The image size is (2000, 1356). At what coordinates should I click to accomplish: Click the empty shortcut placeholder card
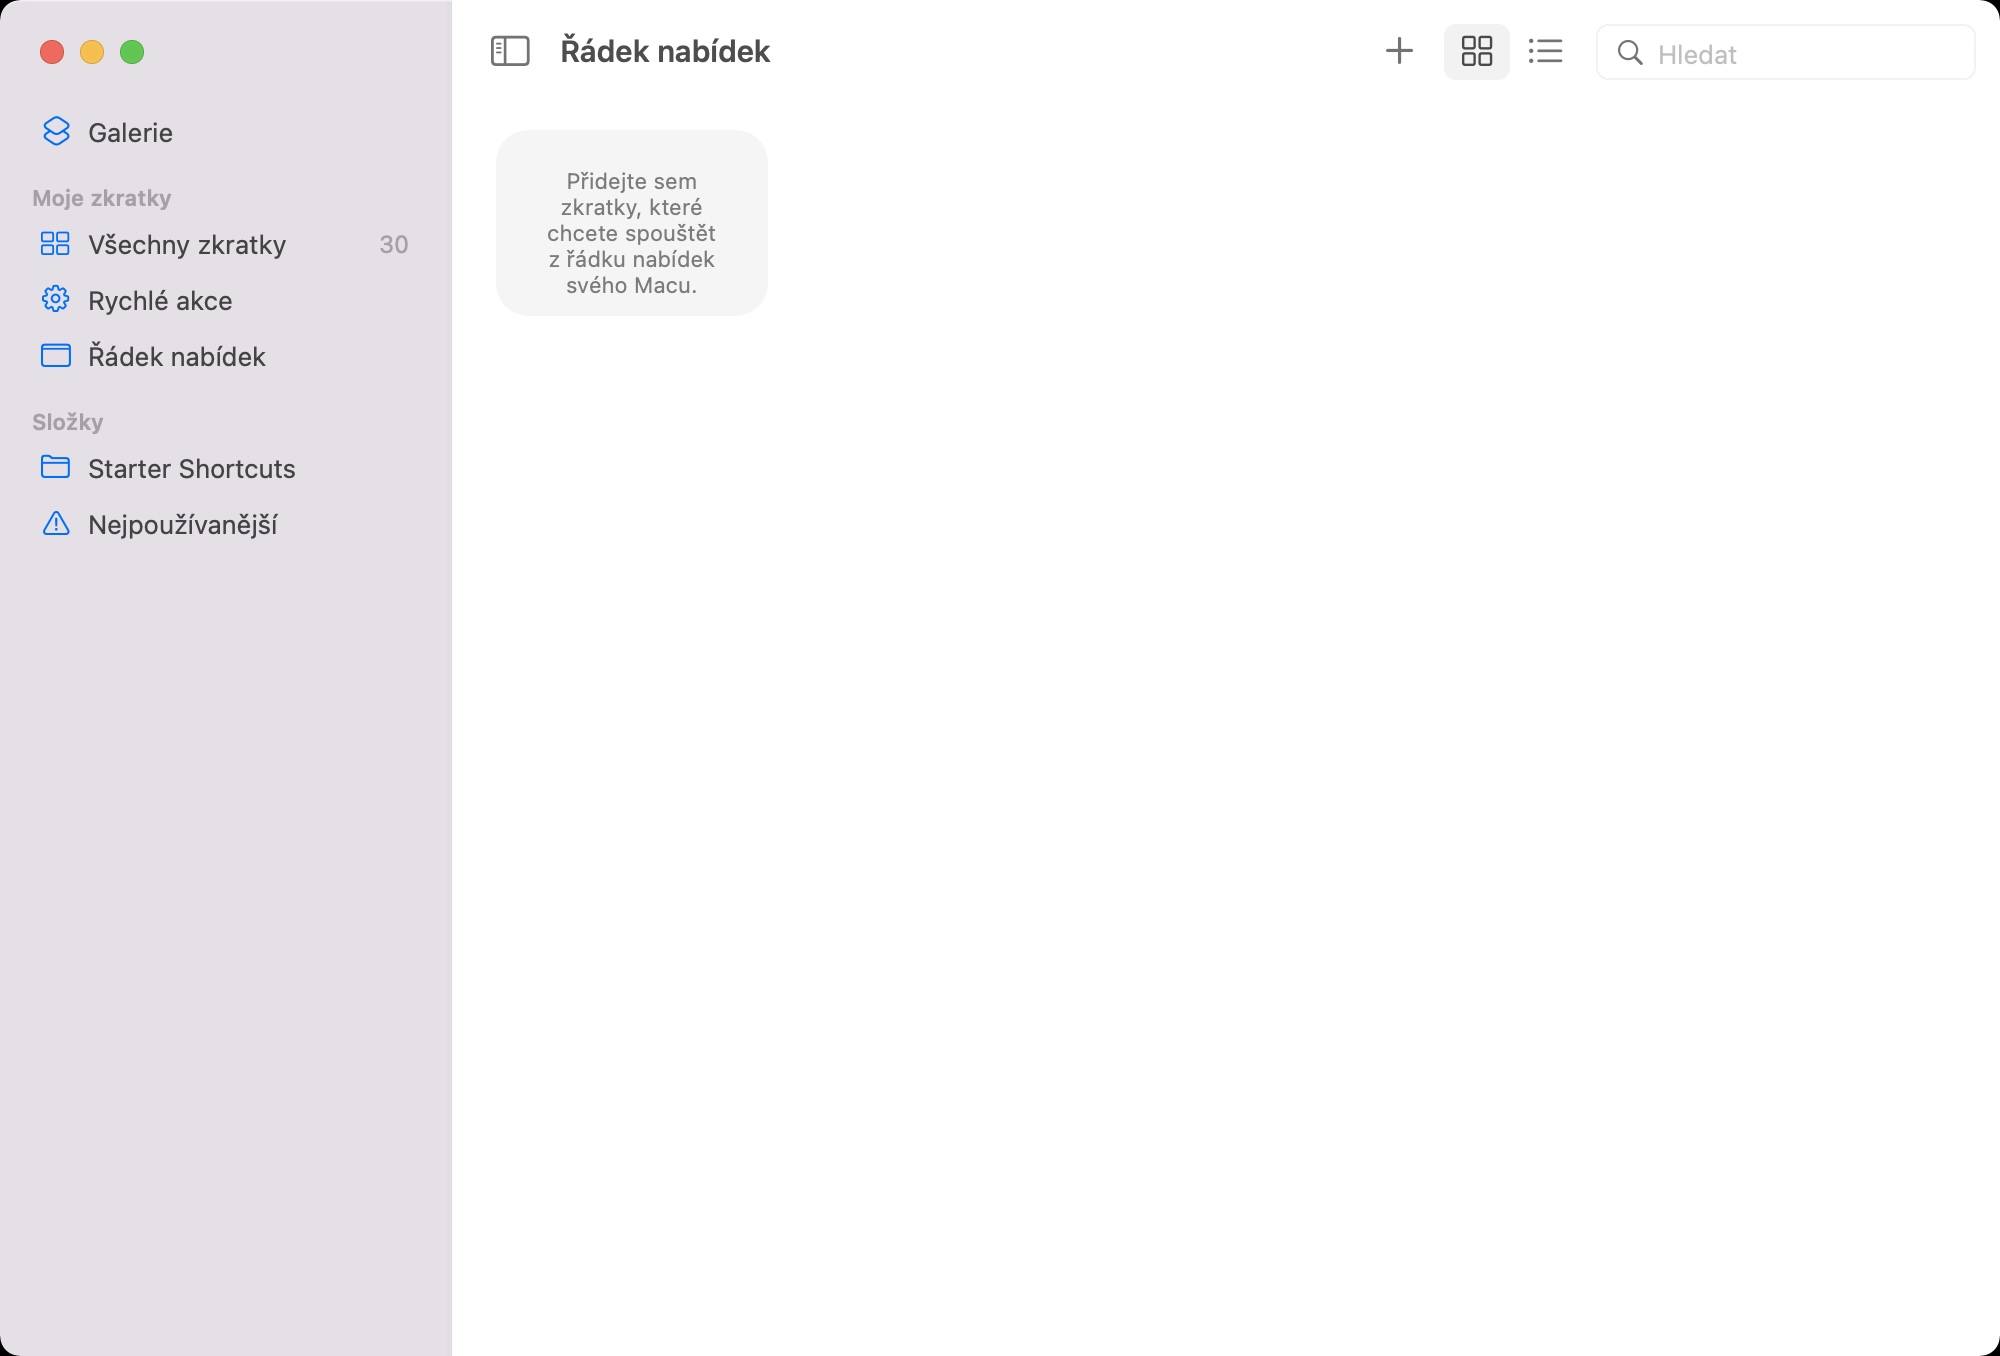(x=632, y=223)
